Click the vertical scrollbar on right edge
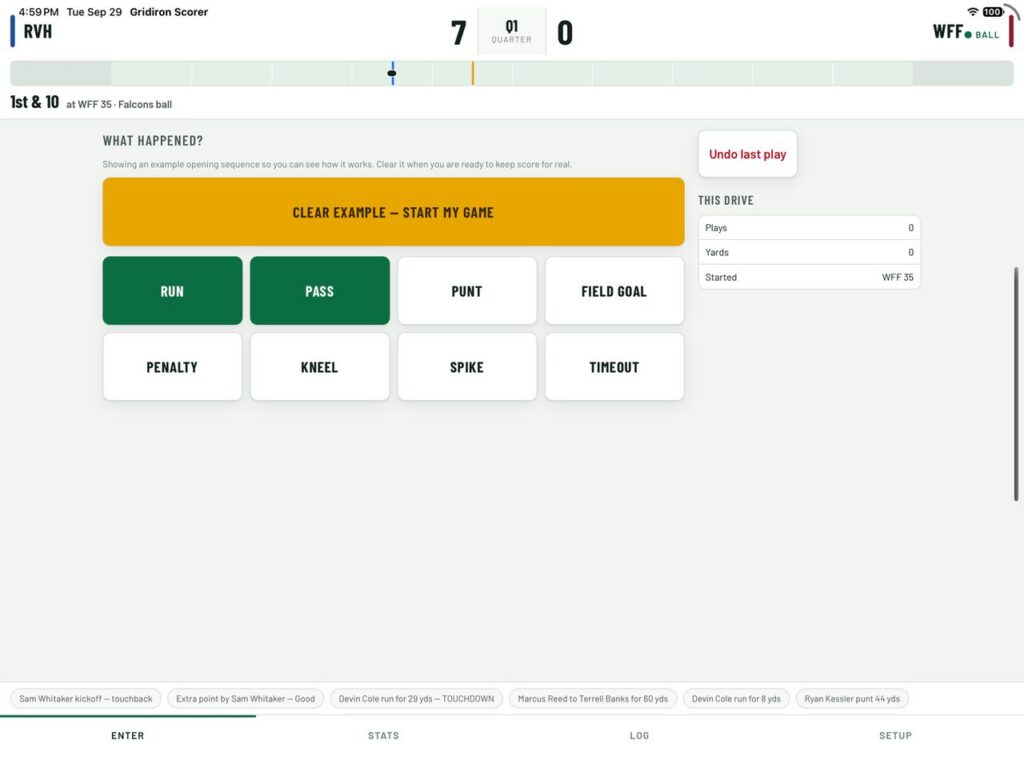 click(1016, 384)
